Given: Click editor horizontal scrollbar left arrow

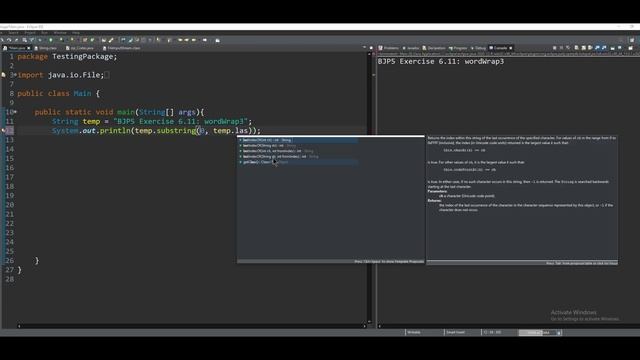Looking at the screenshot, I should pyautogui.click(x=19, y=326).
